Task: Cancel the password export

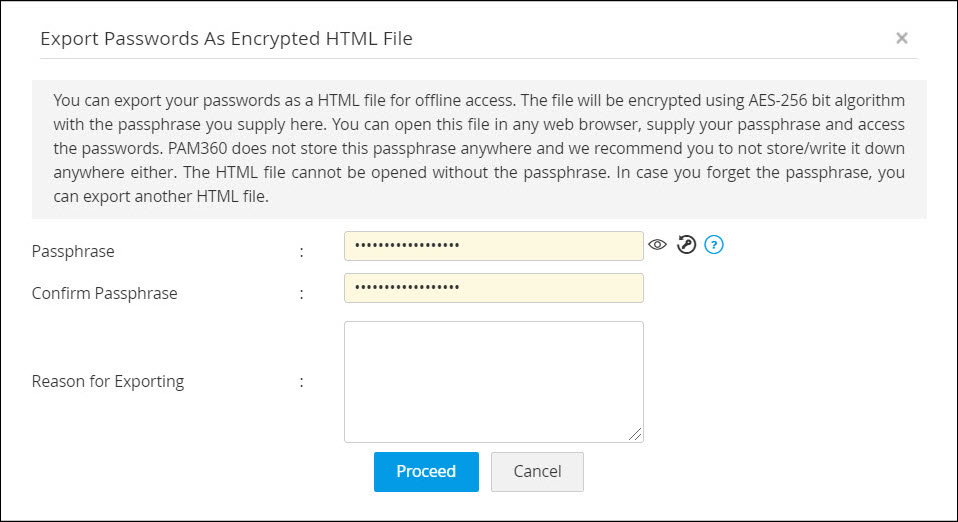Action: (537, 472)
